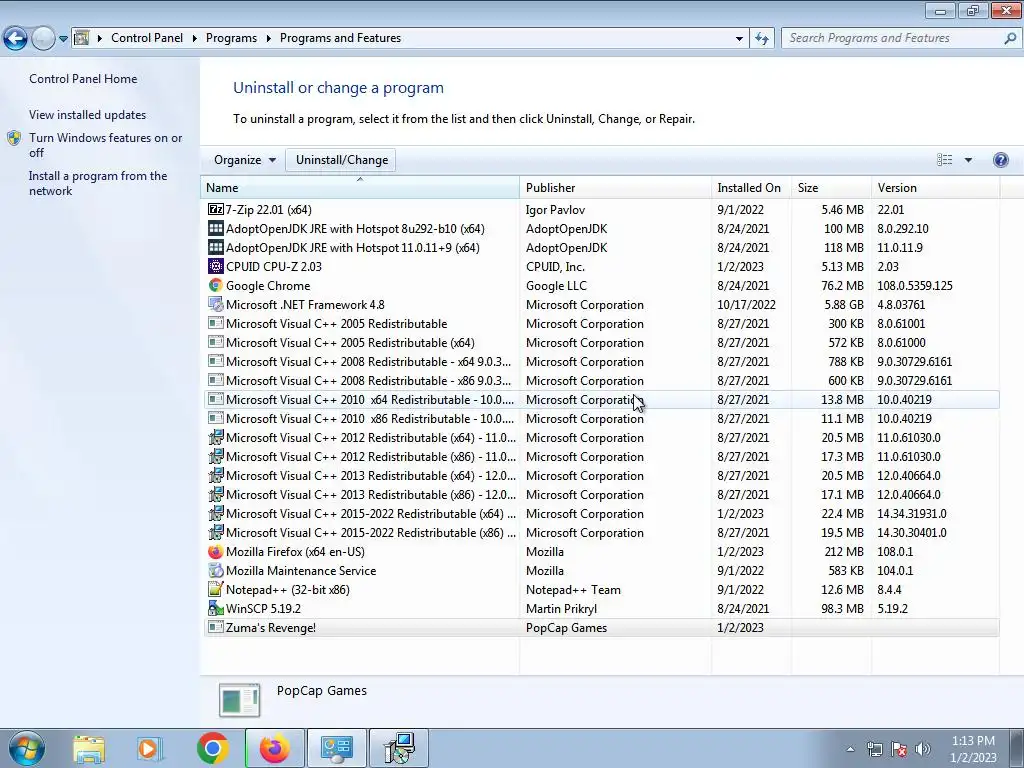Click the Control Panel taskbar button
The image size is (1024, 768).
[x=336, y=748]
